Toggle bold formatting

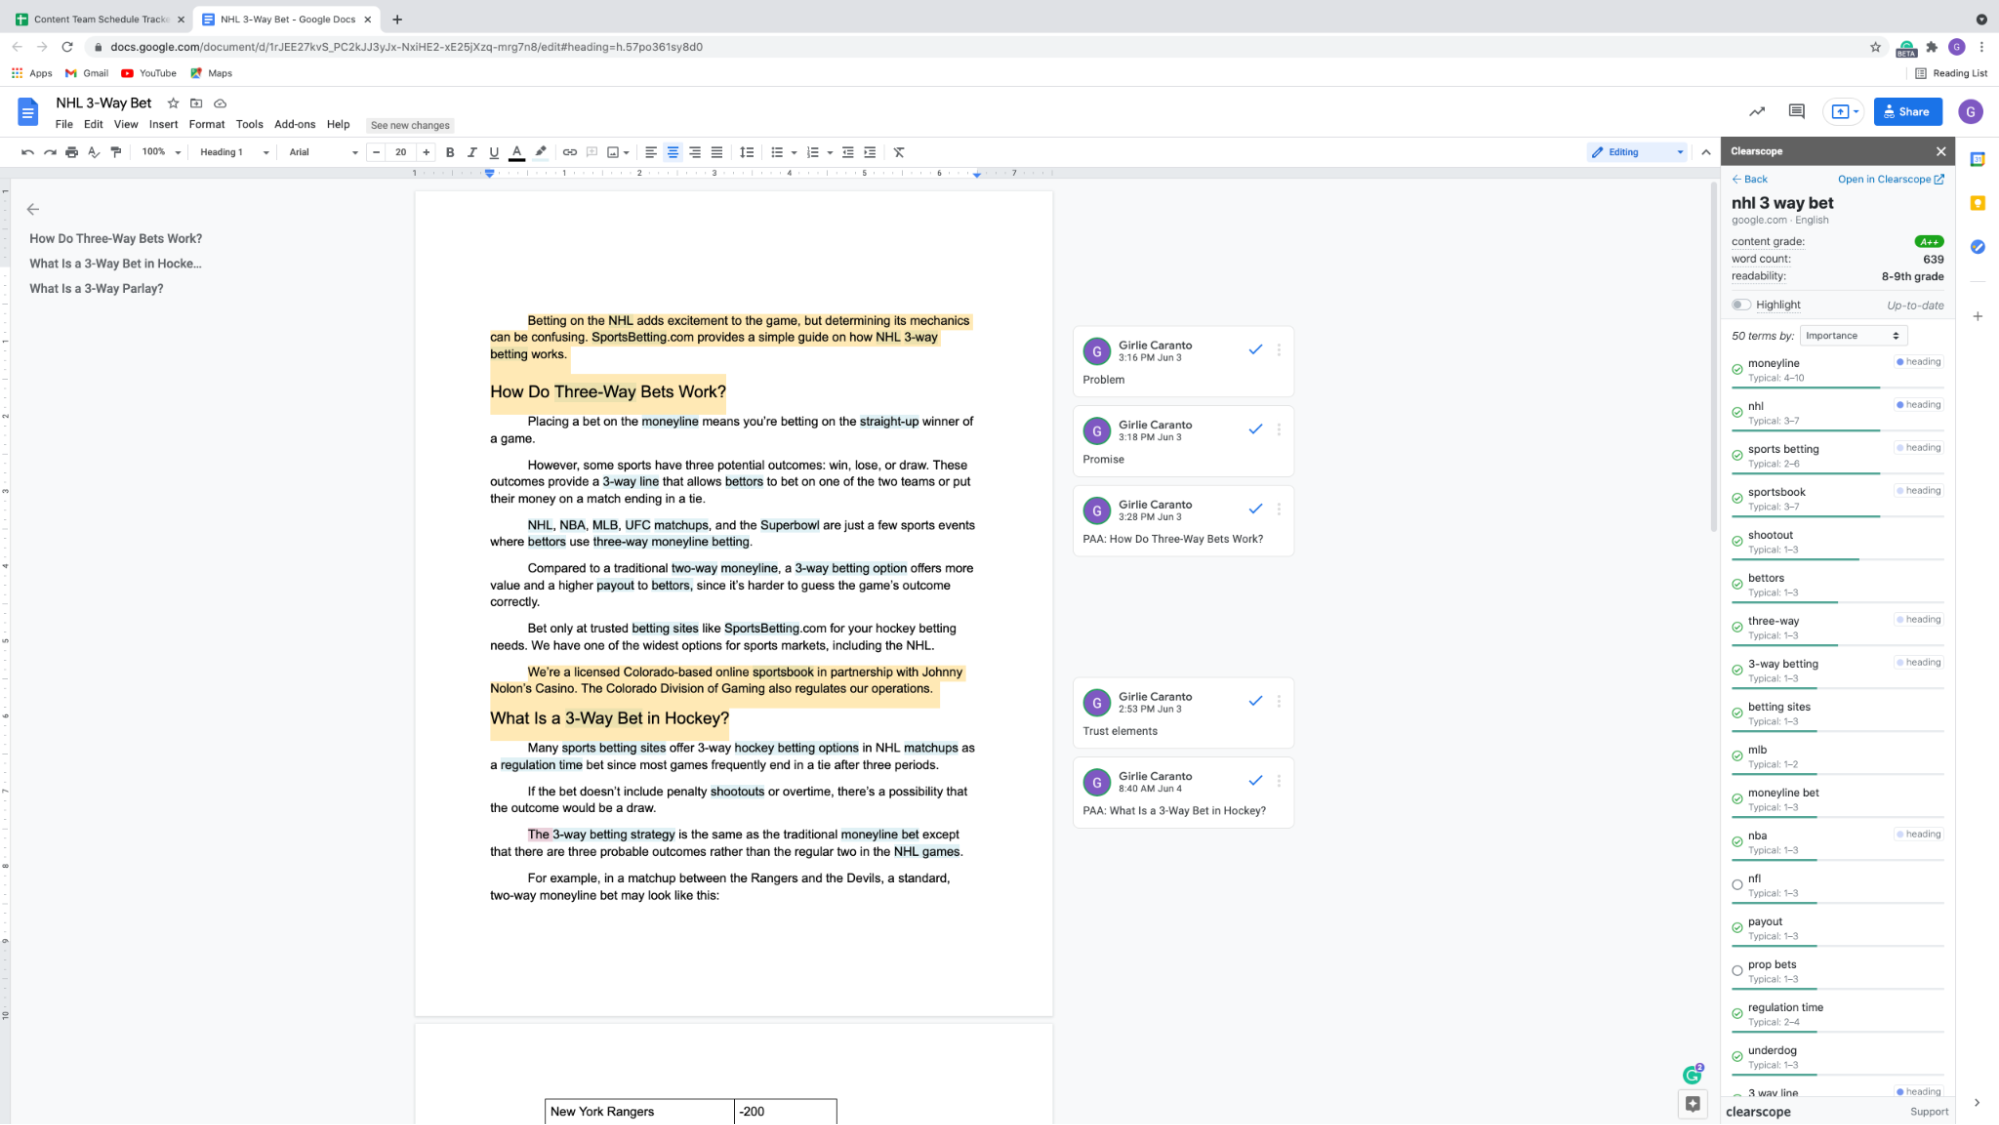point(450,152)
